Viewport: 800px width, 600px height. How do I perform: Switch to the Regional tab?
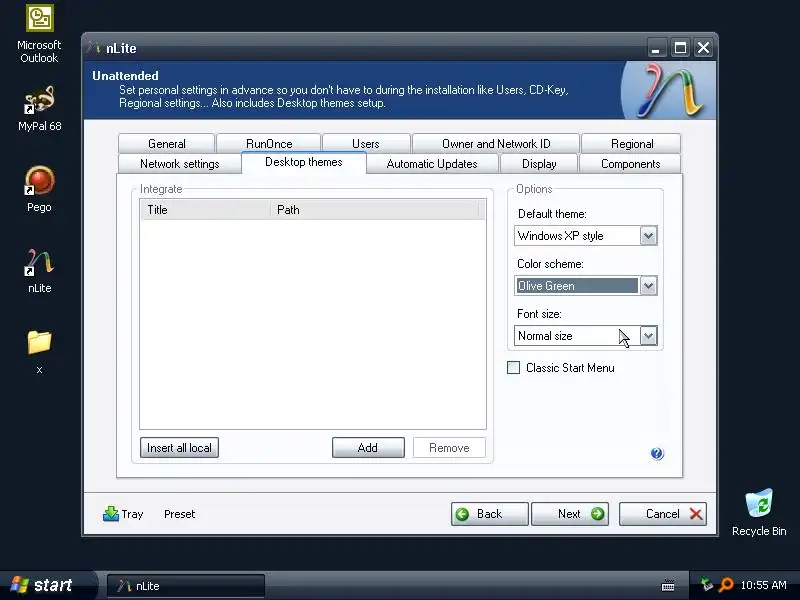click(632, 143)
